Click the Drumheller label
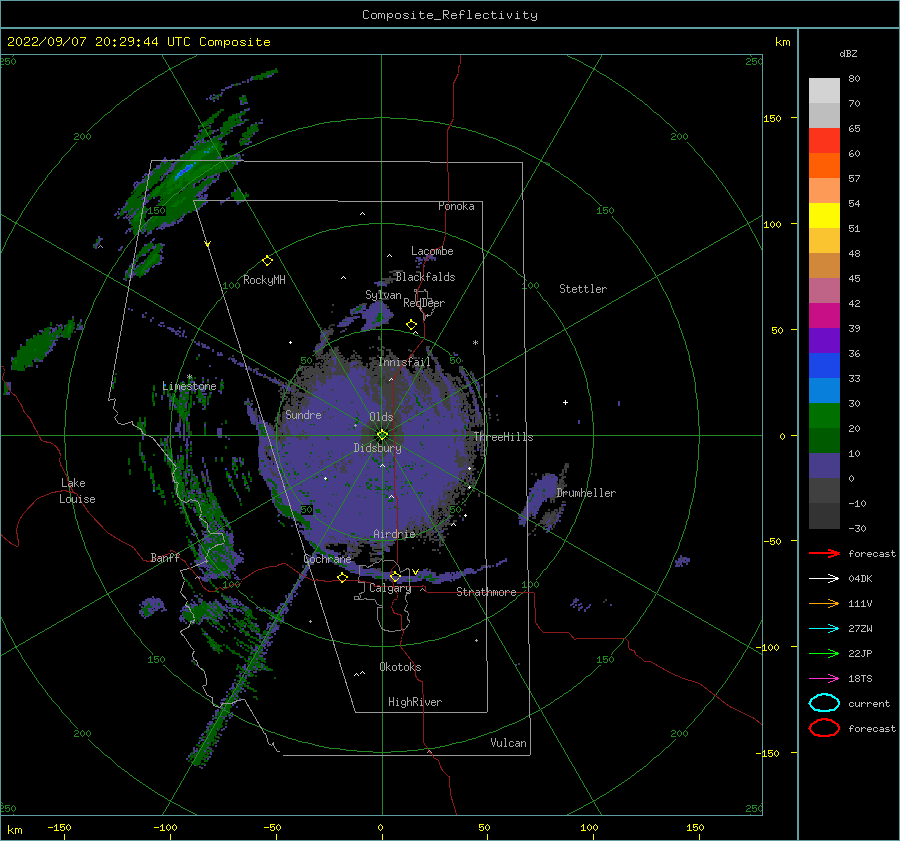The image size is (900, 841). (586, 493)
